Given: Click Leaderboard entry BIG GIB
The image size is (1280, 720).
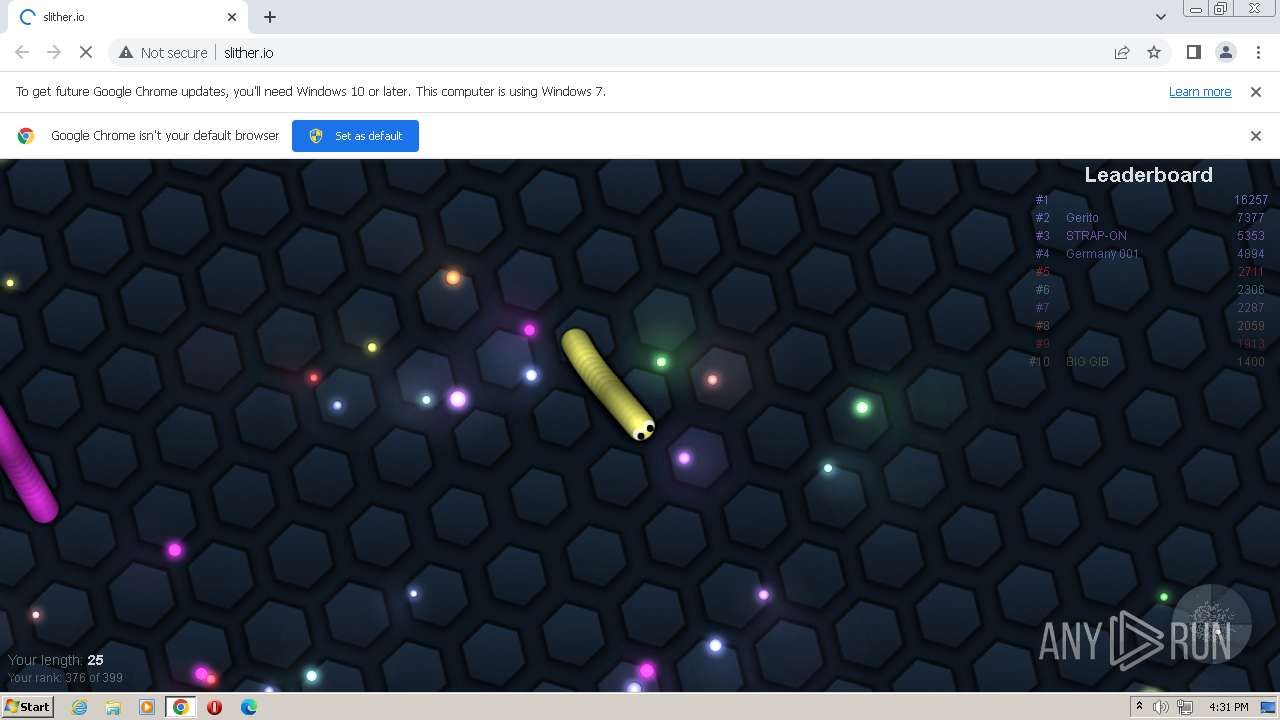Looking at the screenshot, I should [1087, 361].
